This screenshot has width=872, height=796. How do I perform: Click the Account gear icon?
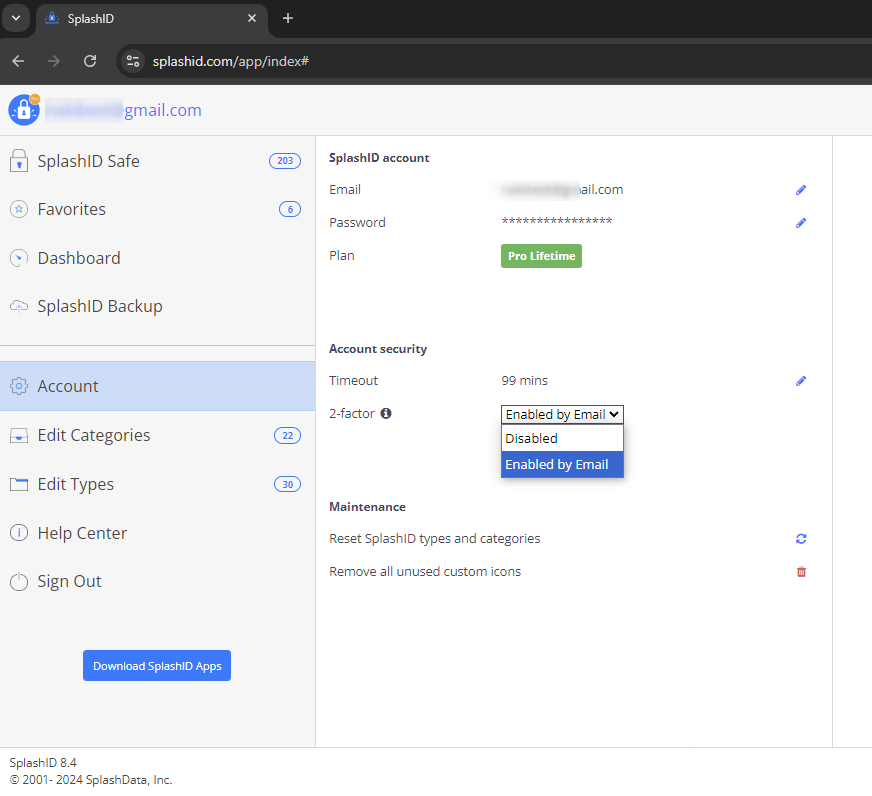click(x=19, y=386)
